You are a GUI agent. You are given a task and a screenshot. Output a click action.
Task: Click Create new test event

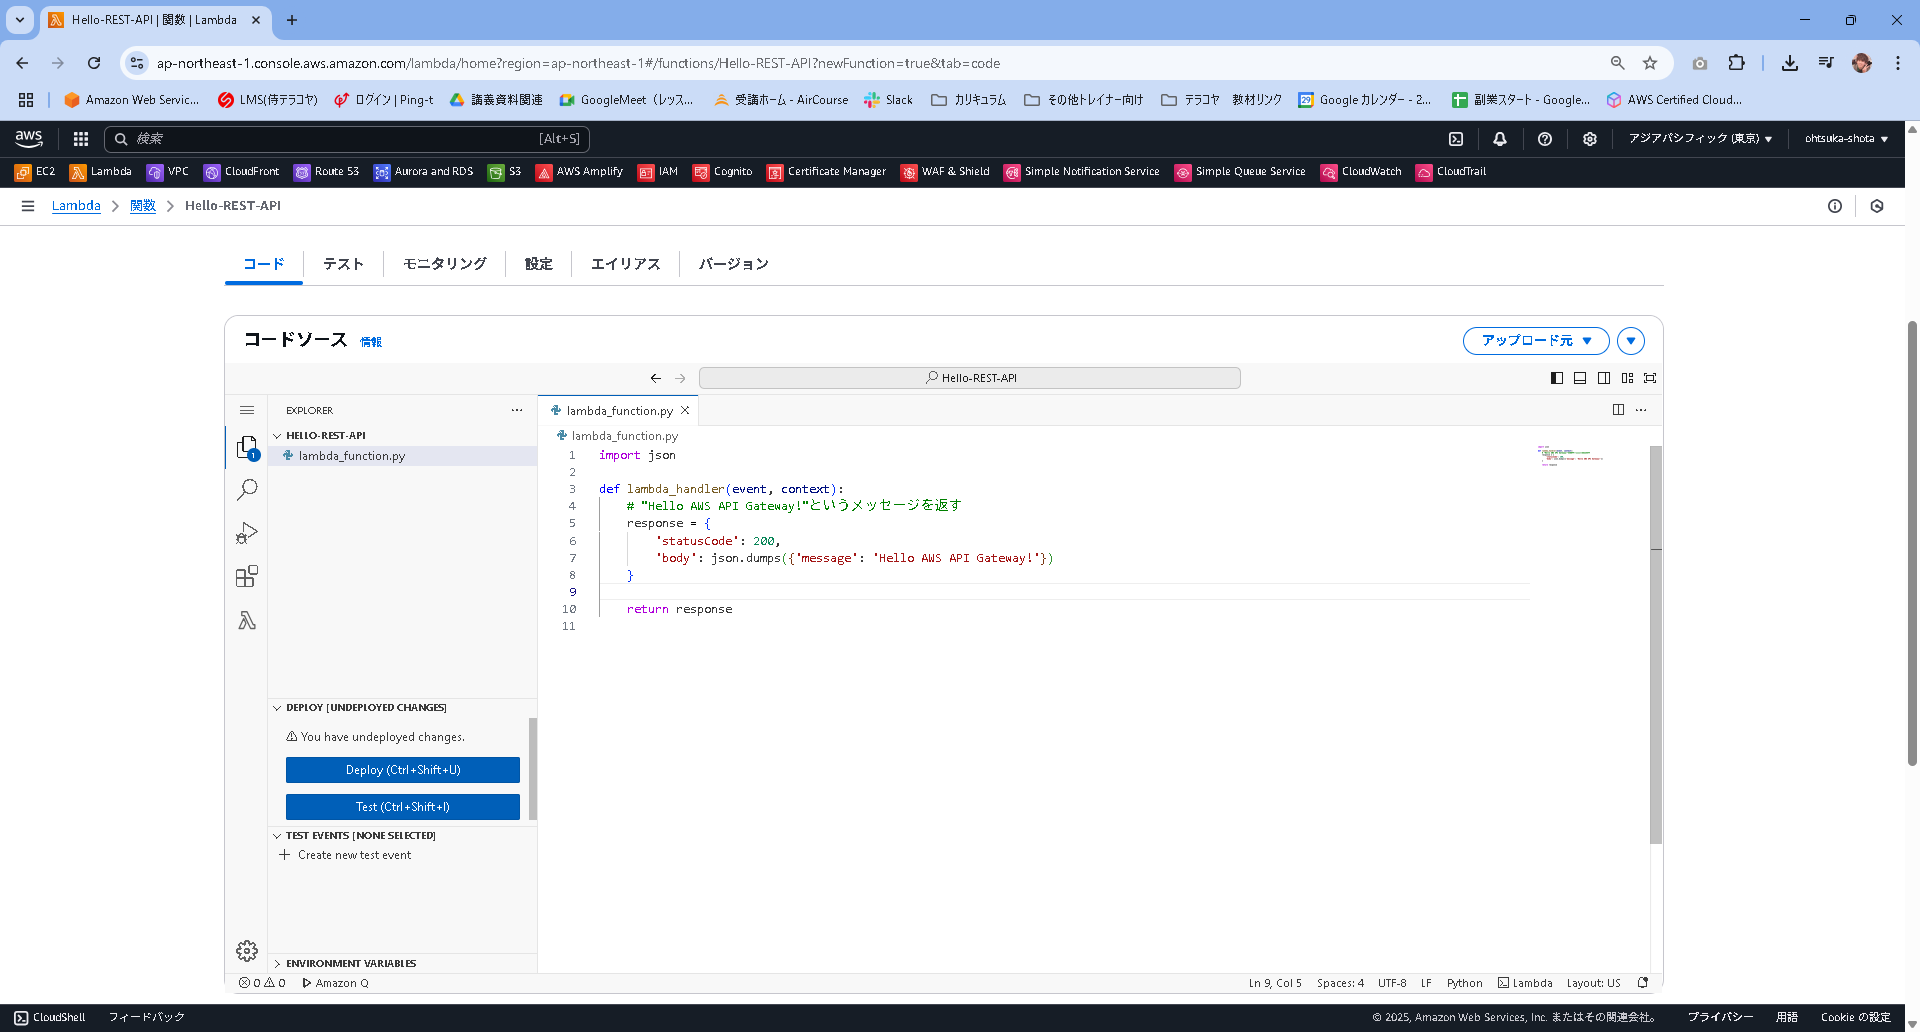354,854
